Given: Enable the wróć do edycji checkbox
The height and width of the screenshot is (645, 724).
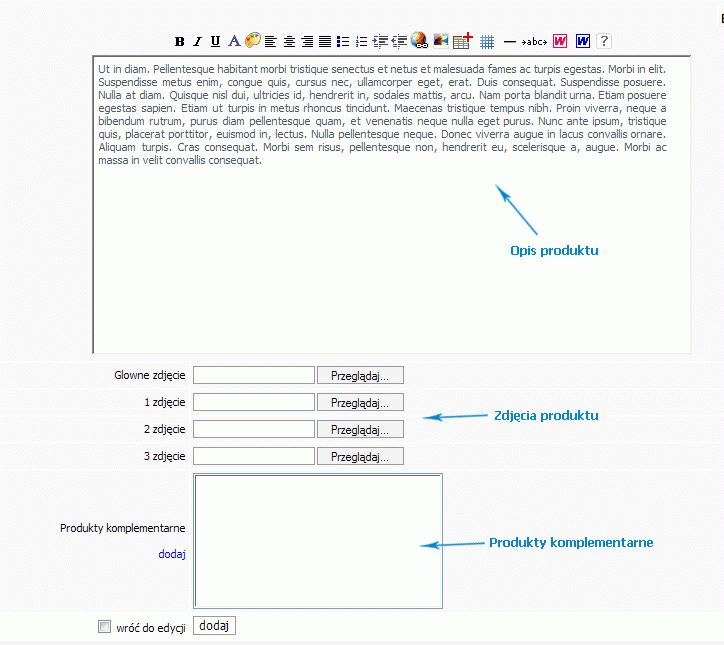Looking at the screenshot, I should (105, 627).
